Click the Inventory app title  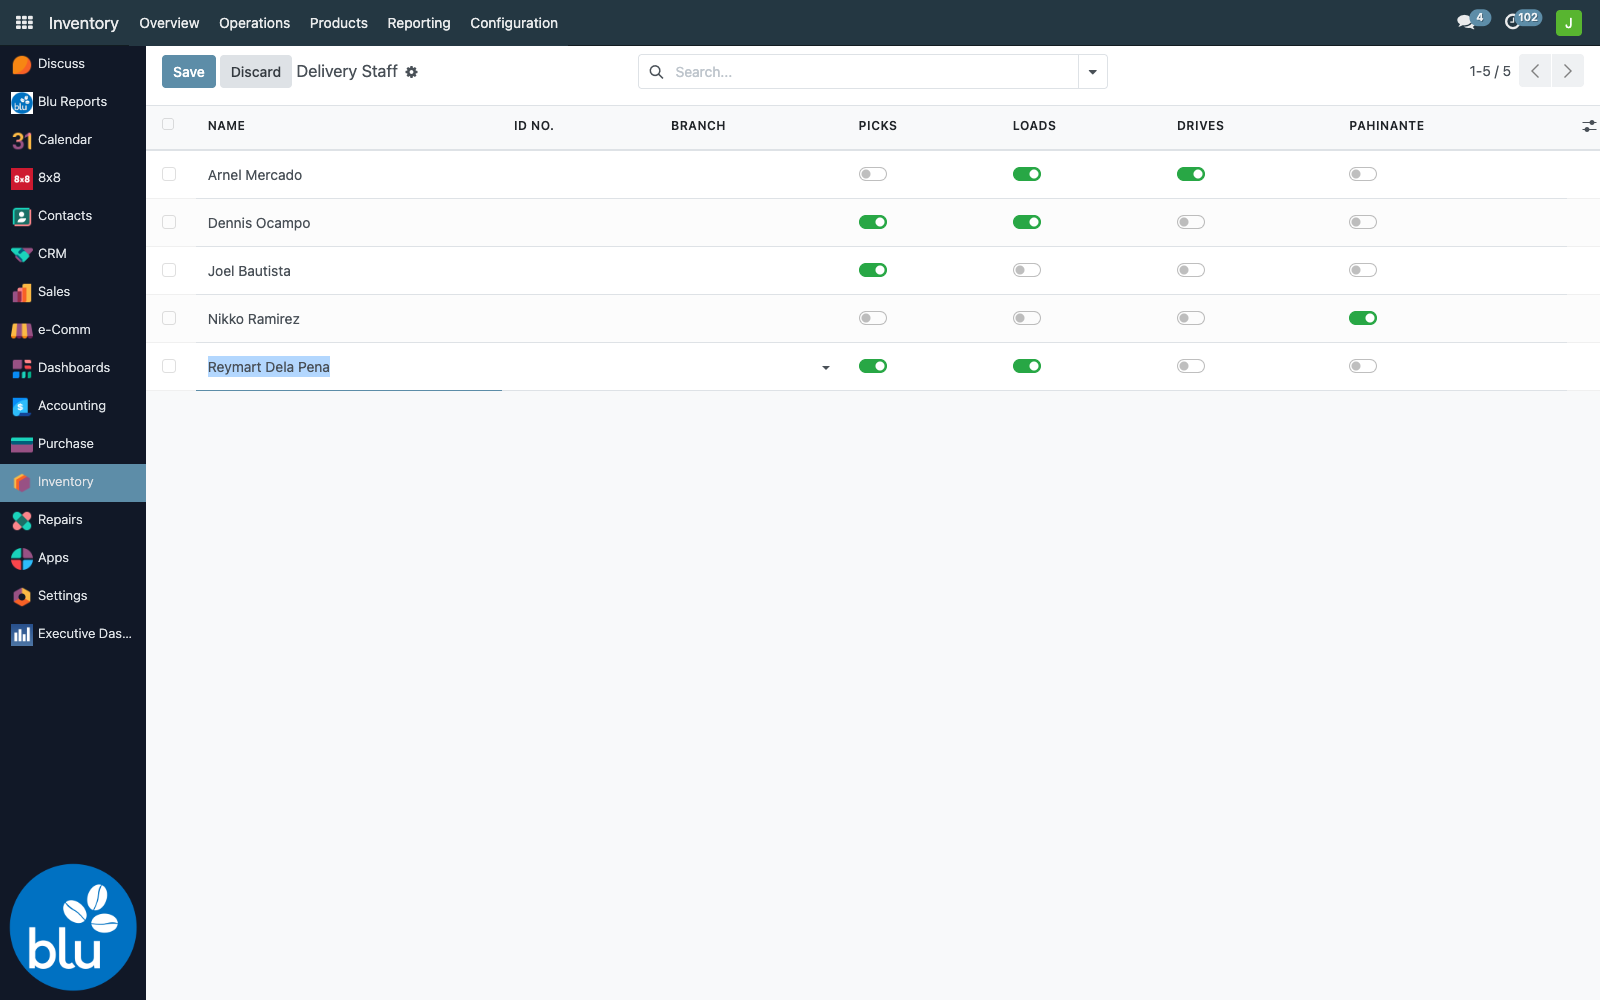[x=84, y=23]
